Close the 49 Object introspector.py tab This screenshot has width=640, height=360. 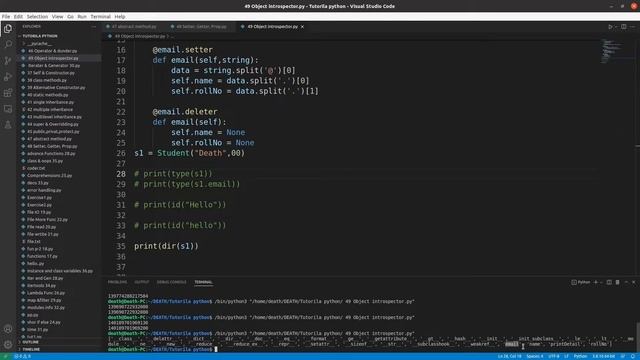click(x=302, y=27)
